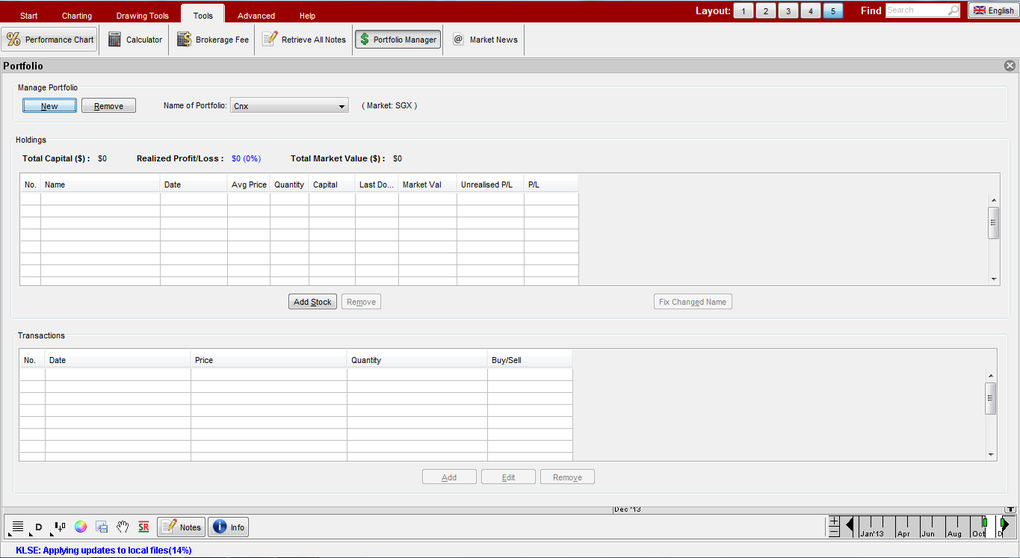The width and height of the screenshot is (1020, 558).
Task: Open the chart list lines icon
Action: [18, 527]
